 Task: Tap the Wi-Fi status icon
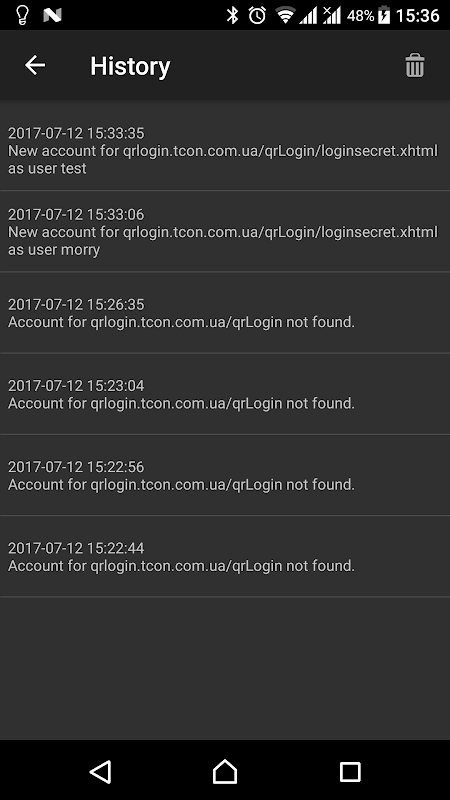click(x=286, y=15)
